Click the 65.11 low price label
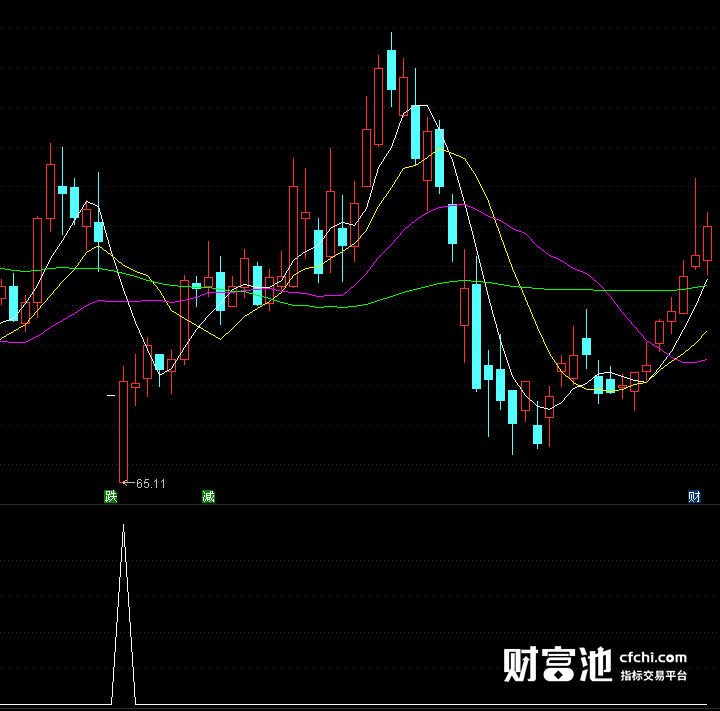 151,484
